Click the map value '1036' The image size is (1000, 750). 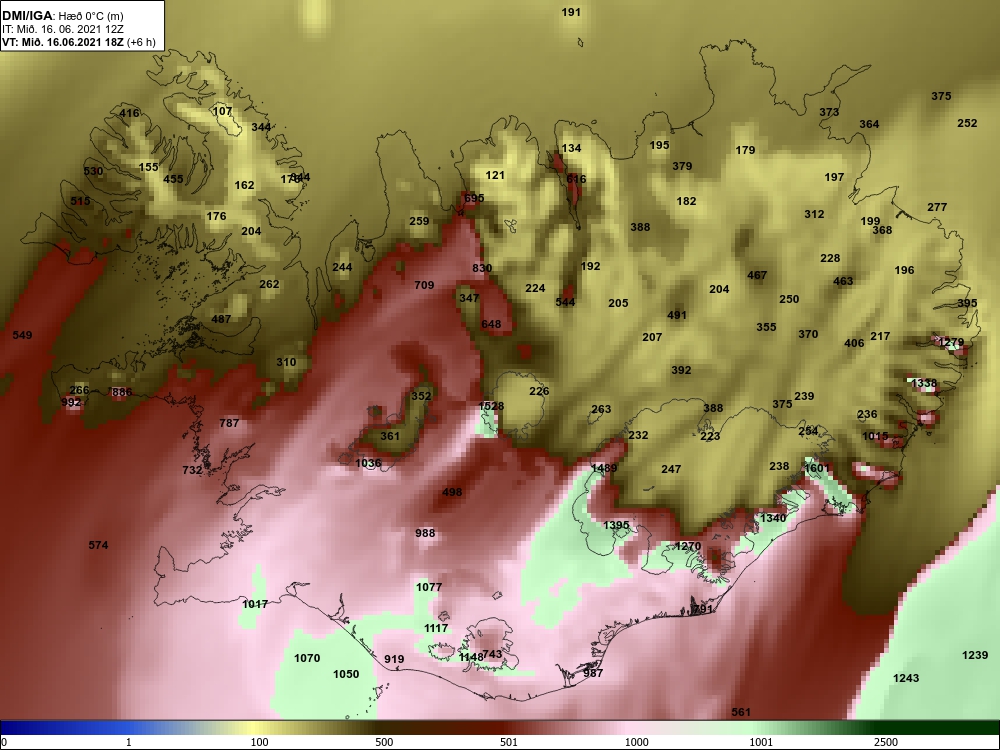click(x=368, y=464)
